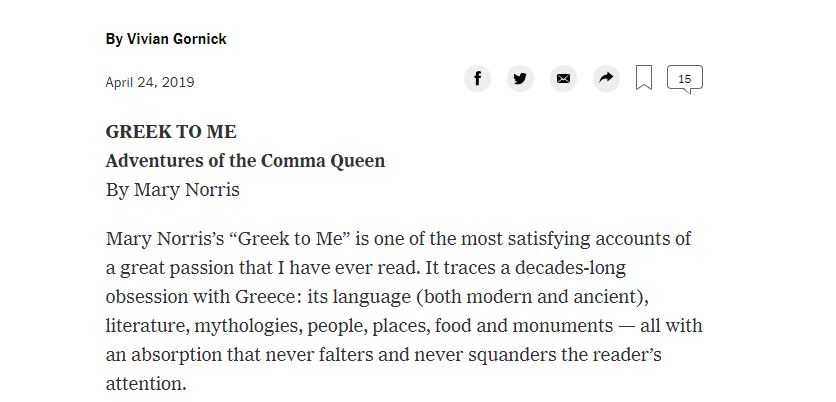Click the "GREEK TO ME" book title

171,132
